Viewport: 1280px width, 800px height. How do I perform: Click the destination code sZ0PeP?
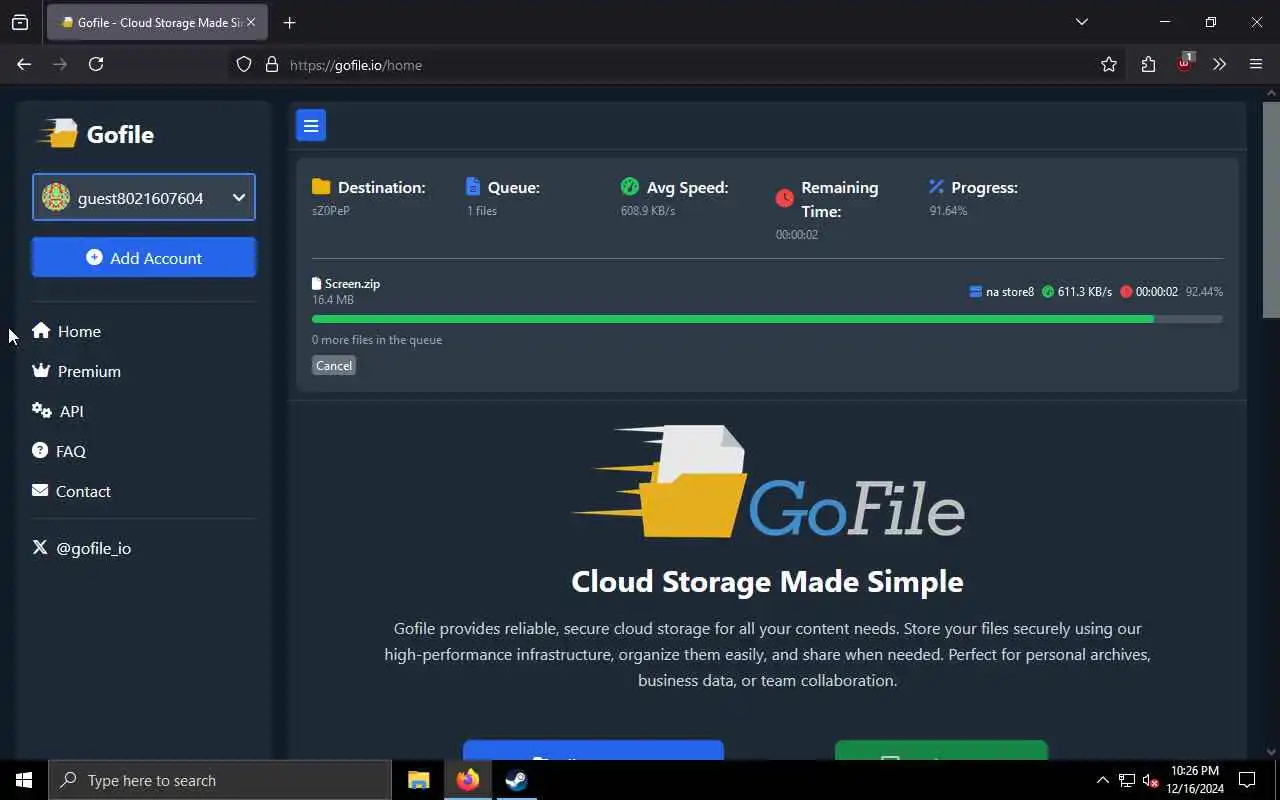pyautogui.click(x=331, y=211)
